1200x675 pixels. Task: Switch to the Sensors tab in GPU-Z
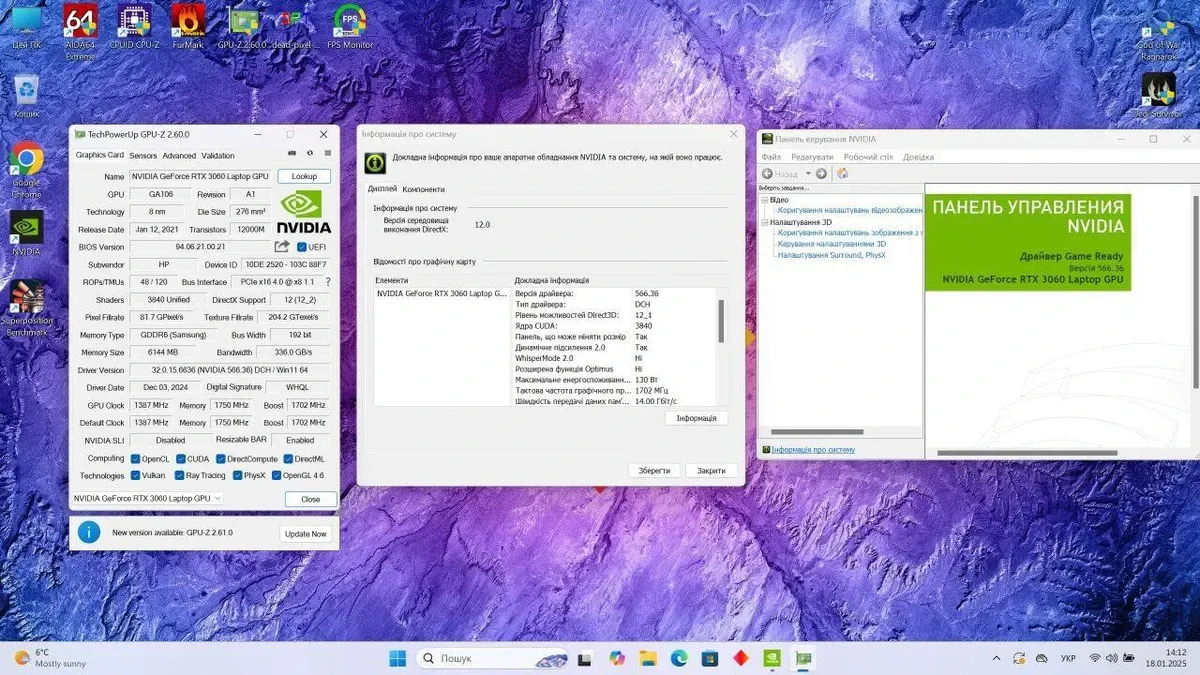click(143, 156)
